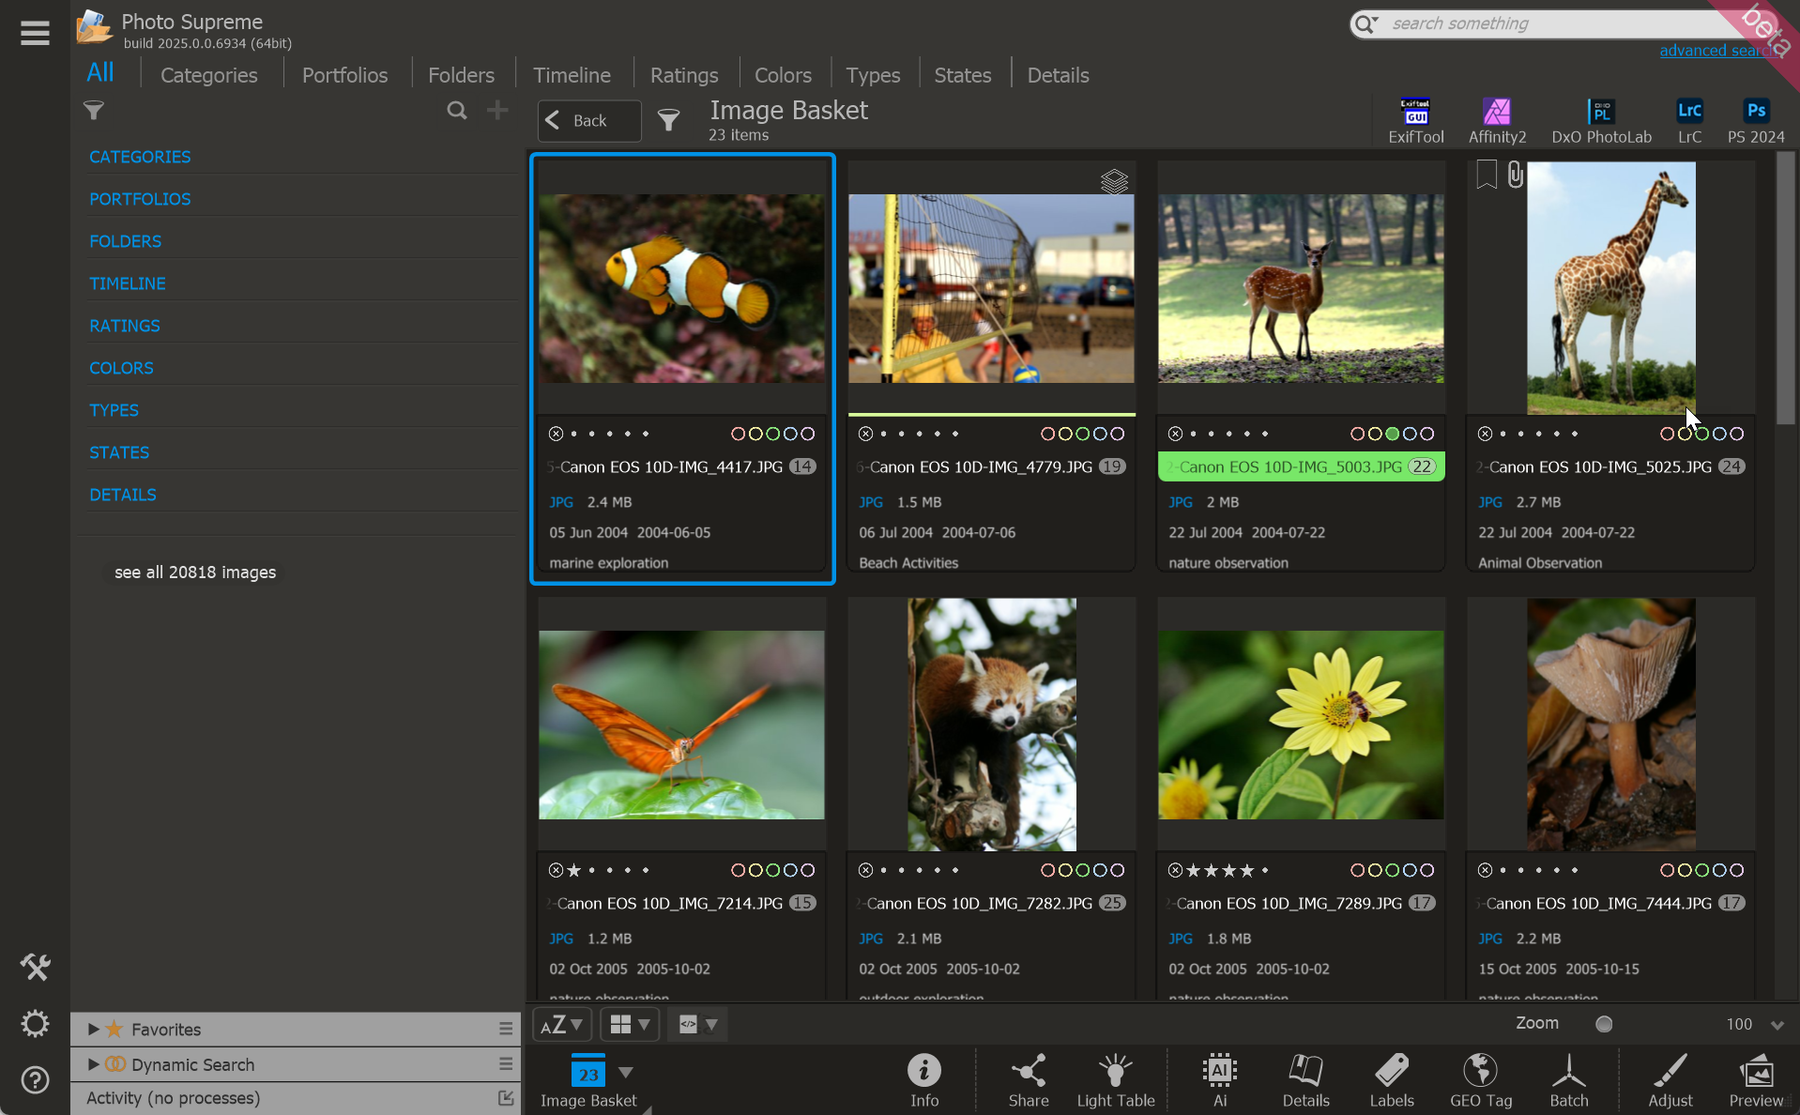Click the Share tool
The height and width of the screenshot is (1115, 1800).
coord(1028,1080)
